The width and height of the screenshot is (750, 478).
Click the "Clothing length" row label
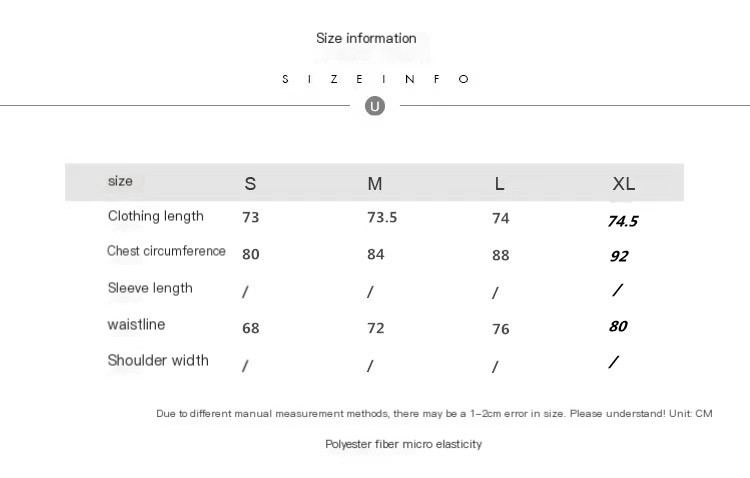point(155,216)
